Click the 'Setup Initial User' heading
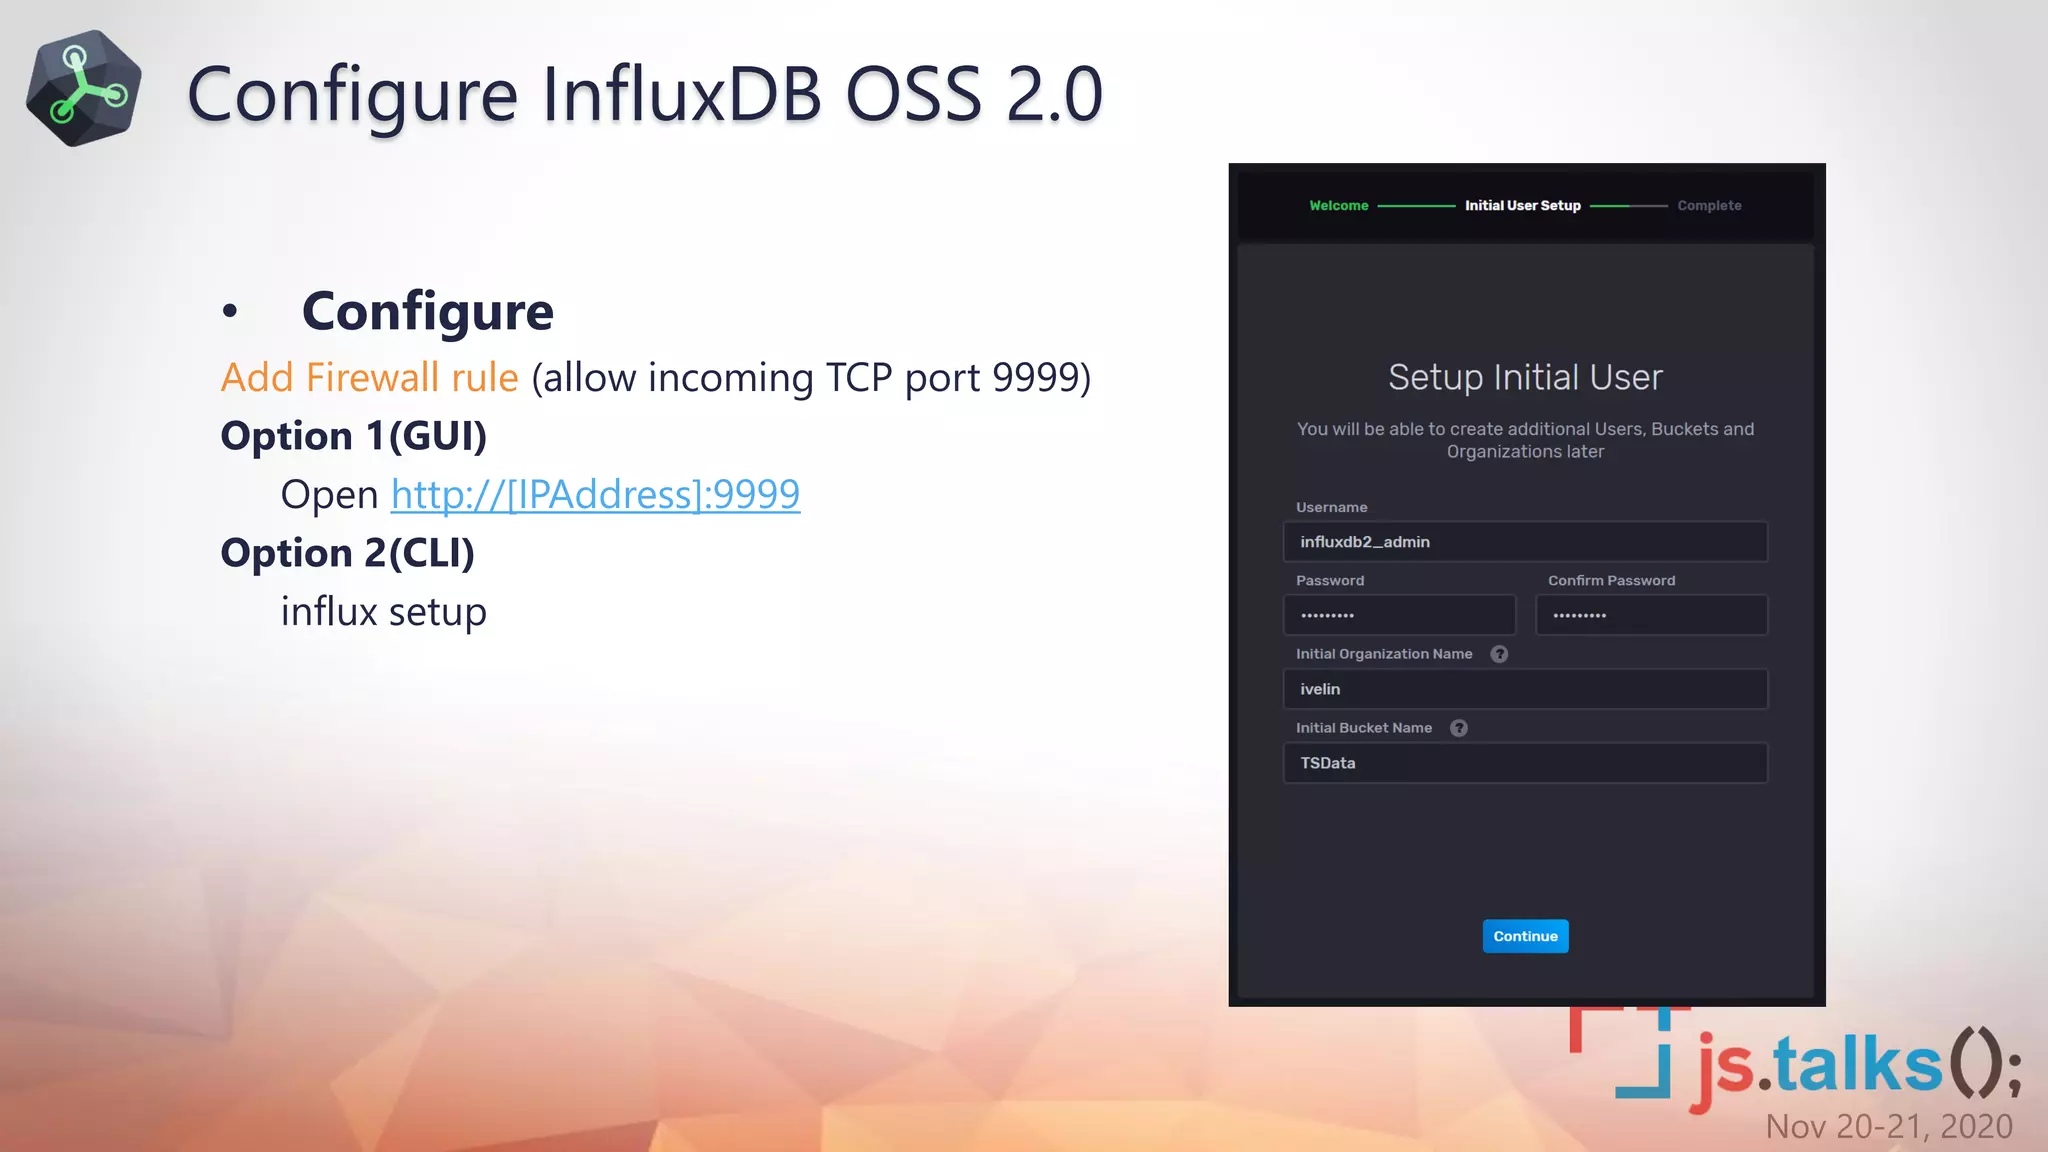This screenshot has width=2048, height=1152. coord(1525,378)
